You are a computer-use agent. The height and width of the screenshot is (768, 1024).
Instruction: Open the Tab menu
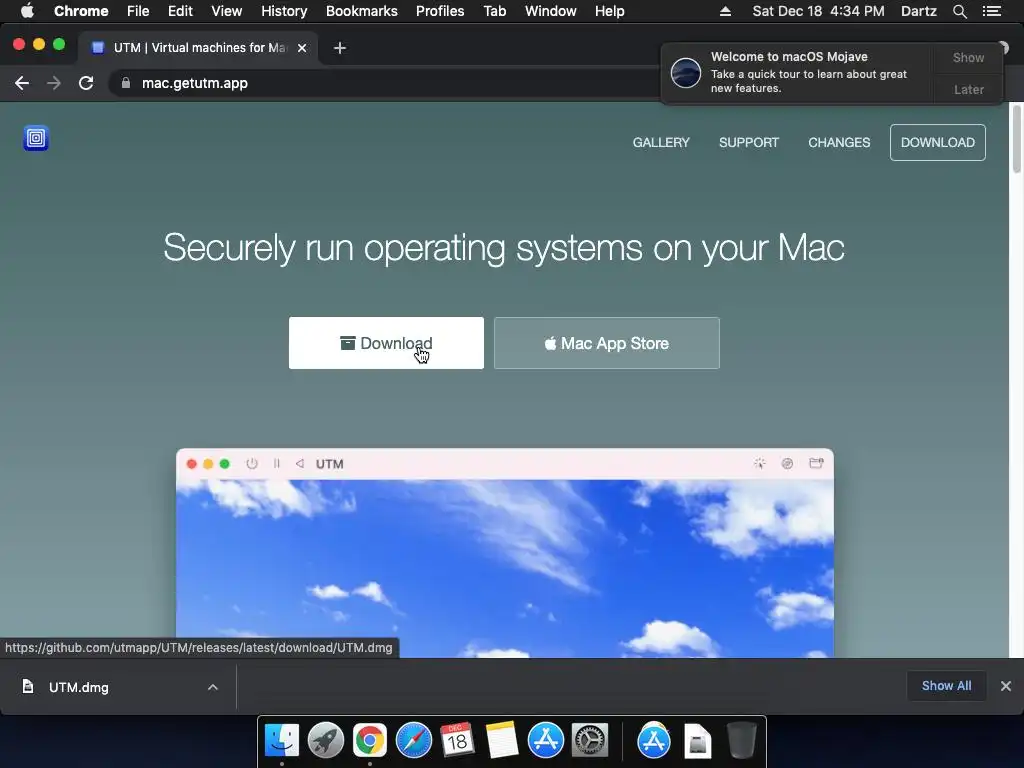coord(495,11)
